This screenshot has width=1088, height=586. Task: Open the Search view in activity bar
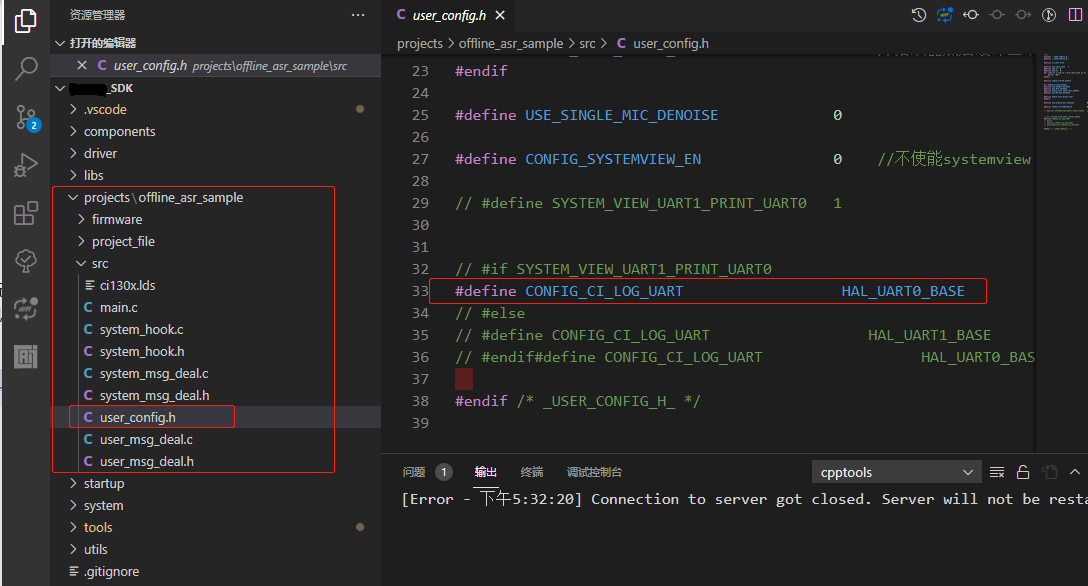[x=26, y=69]
